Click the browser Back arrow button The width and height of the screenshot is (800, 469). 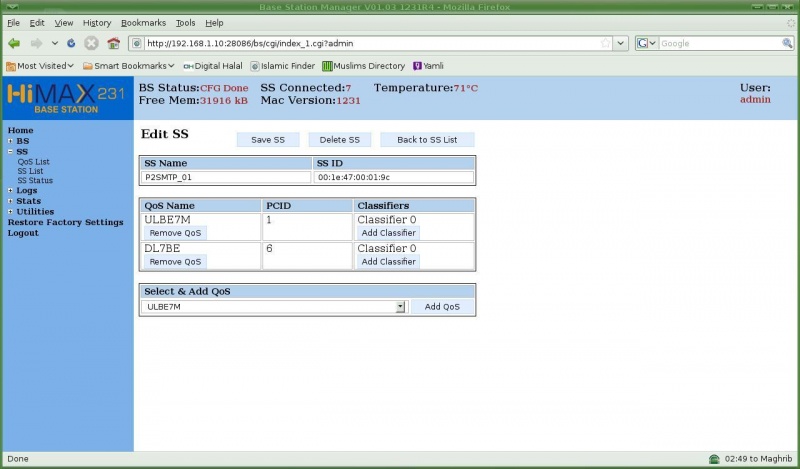[14, 43]
